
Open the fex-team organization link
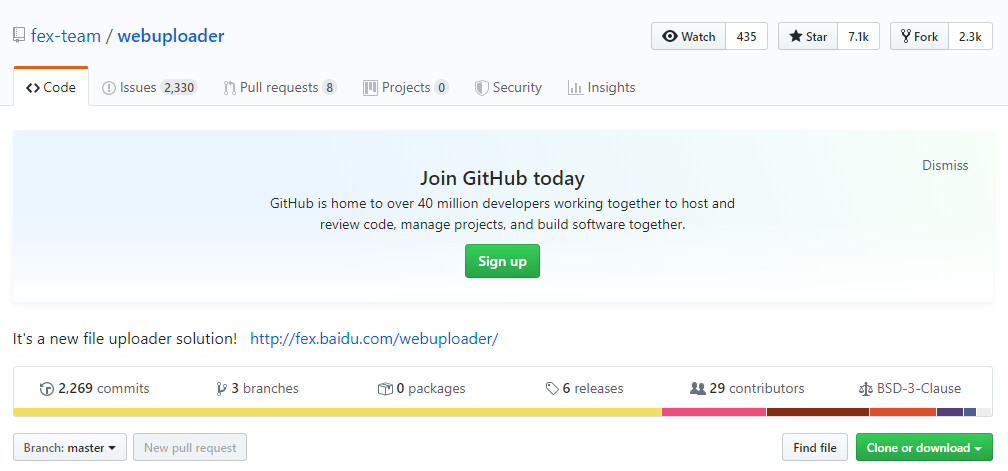(66, 35)
